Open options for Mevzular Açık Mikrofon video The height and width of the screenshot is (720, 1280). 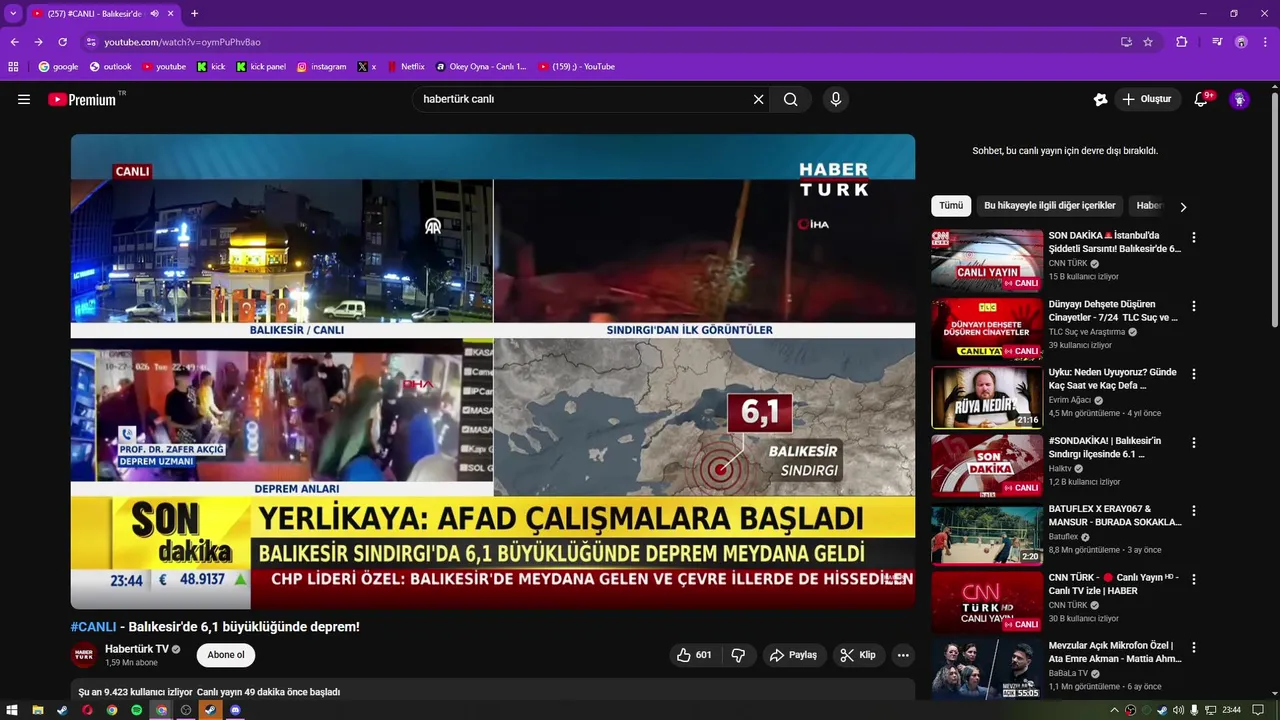[x=1193, y=647]
